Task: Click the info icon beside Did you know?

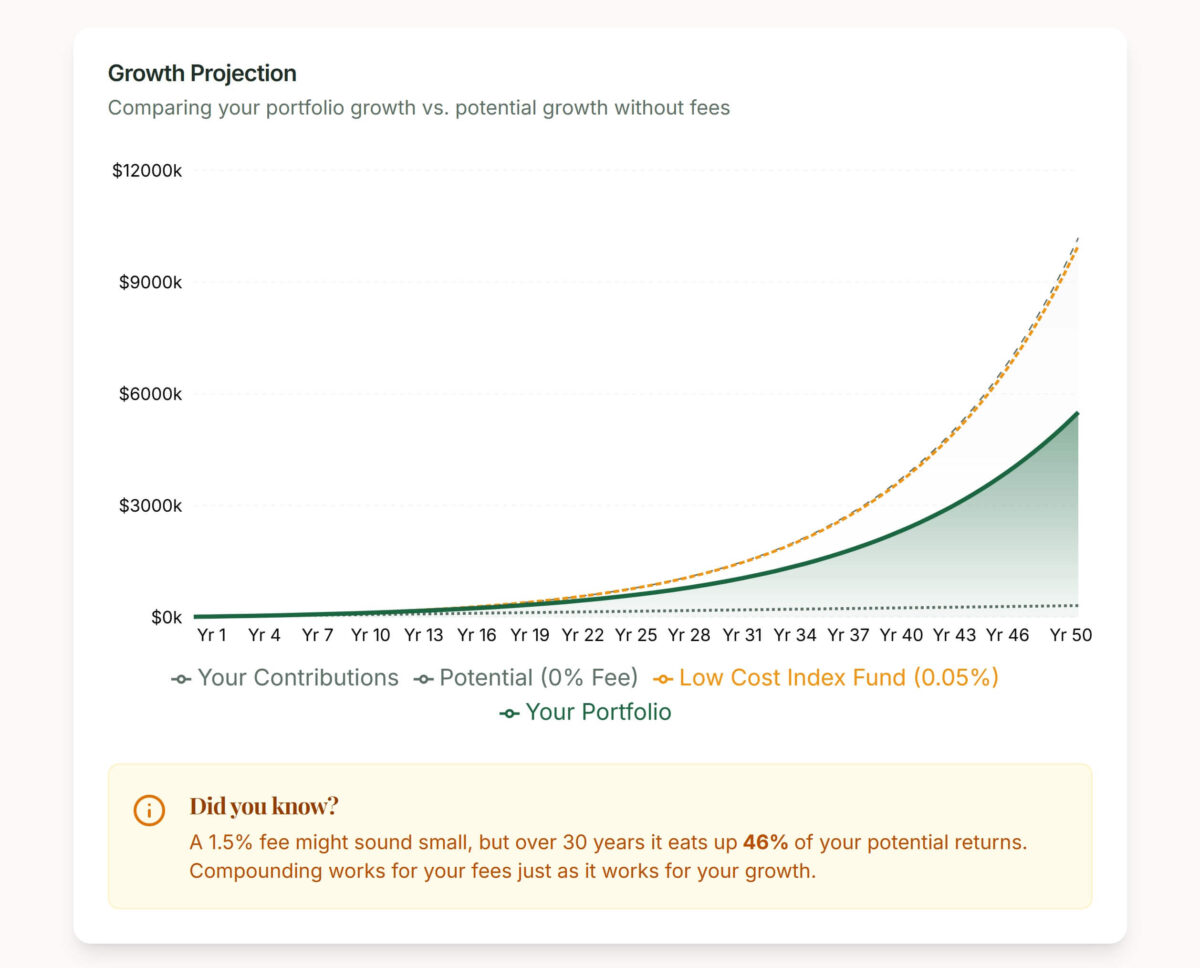Action: point(149,810)
